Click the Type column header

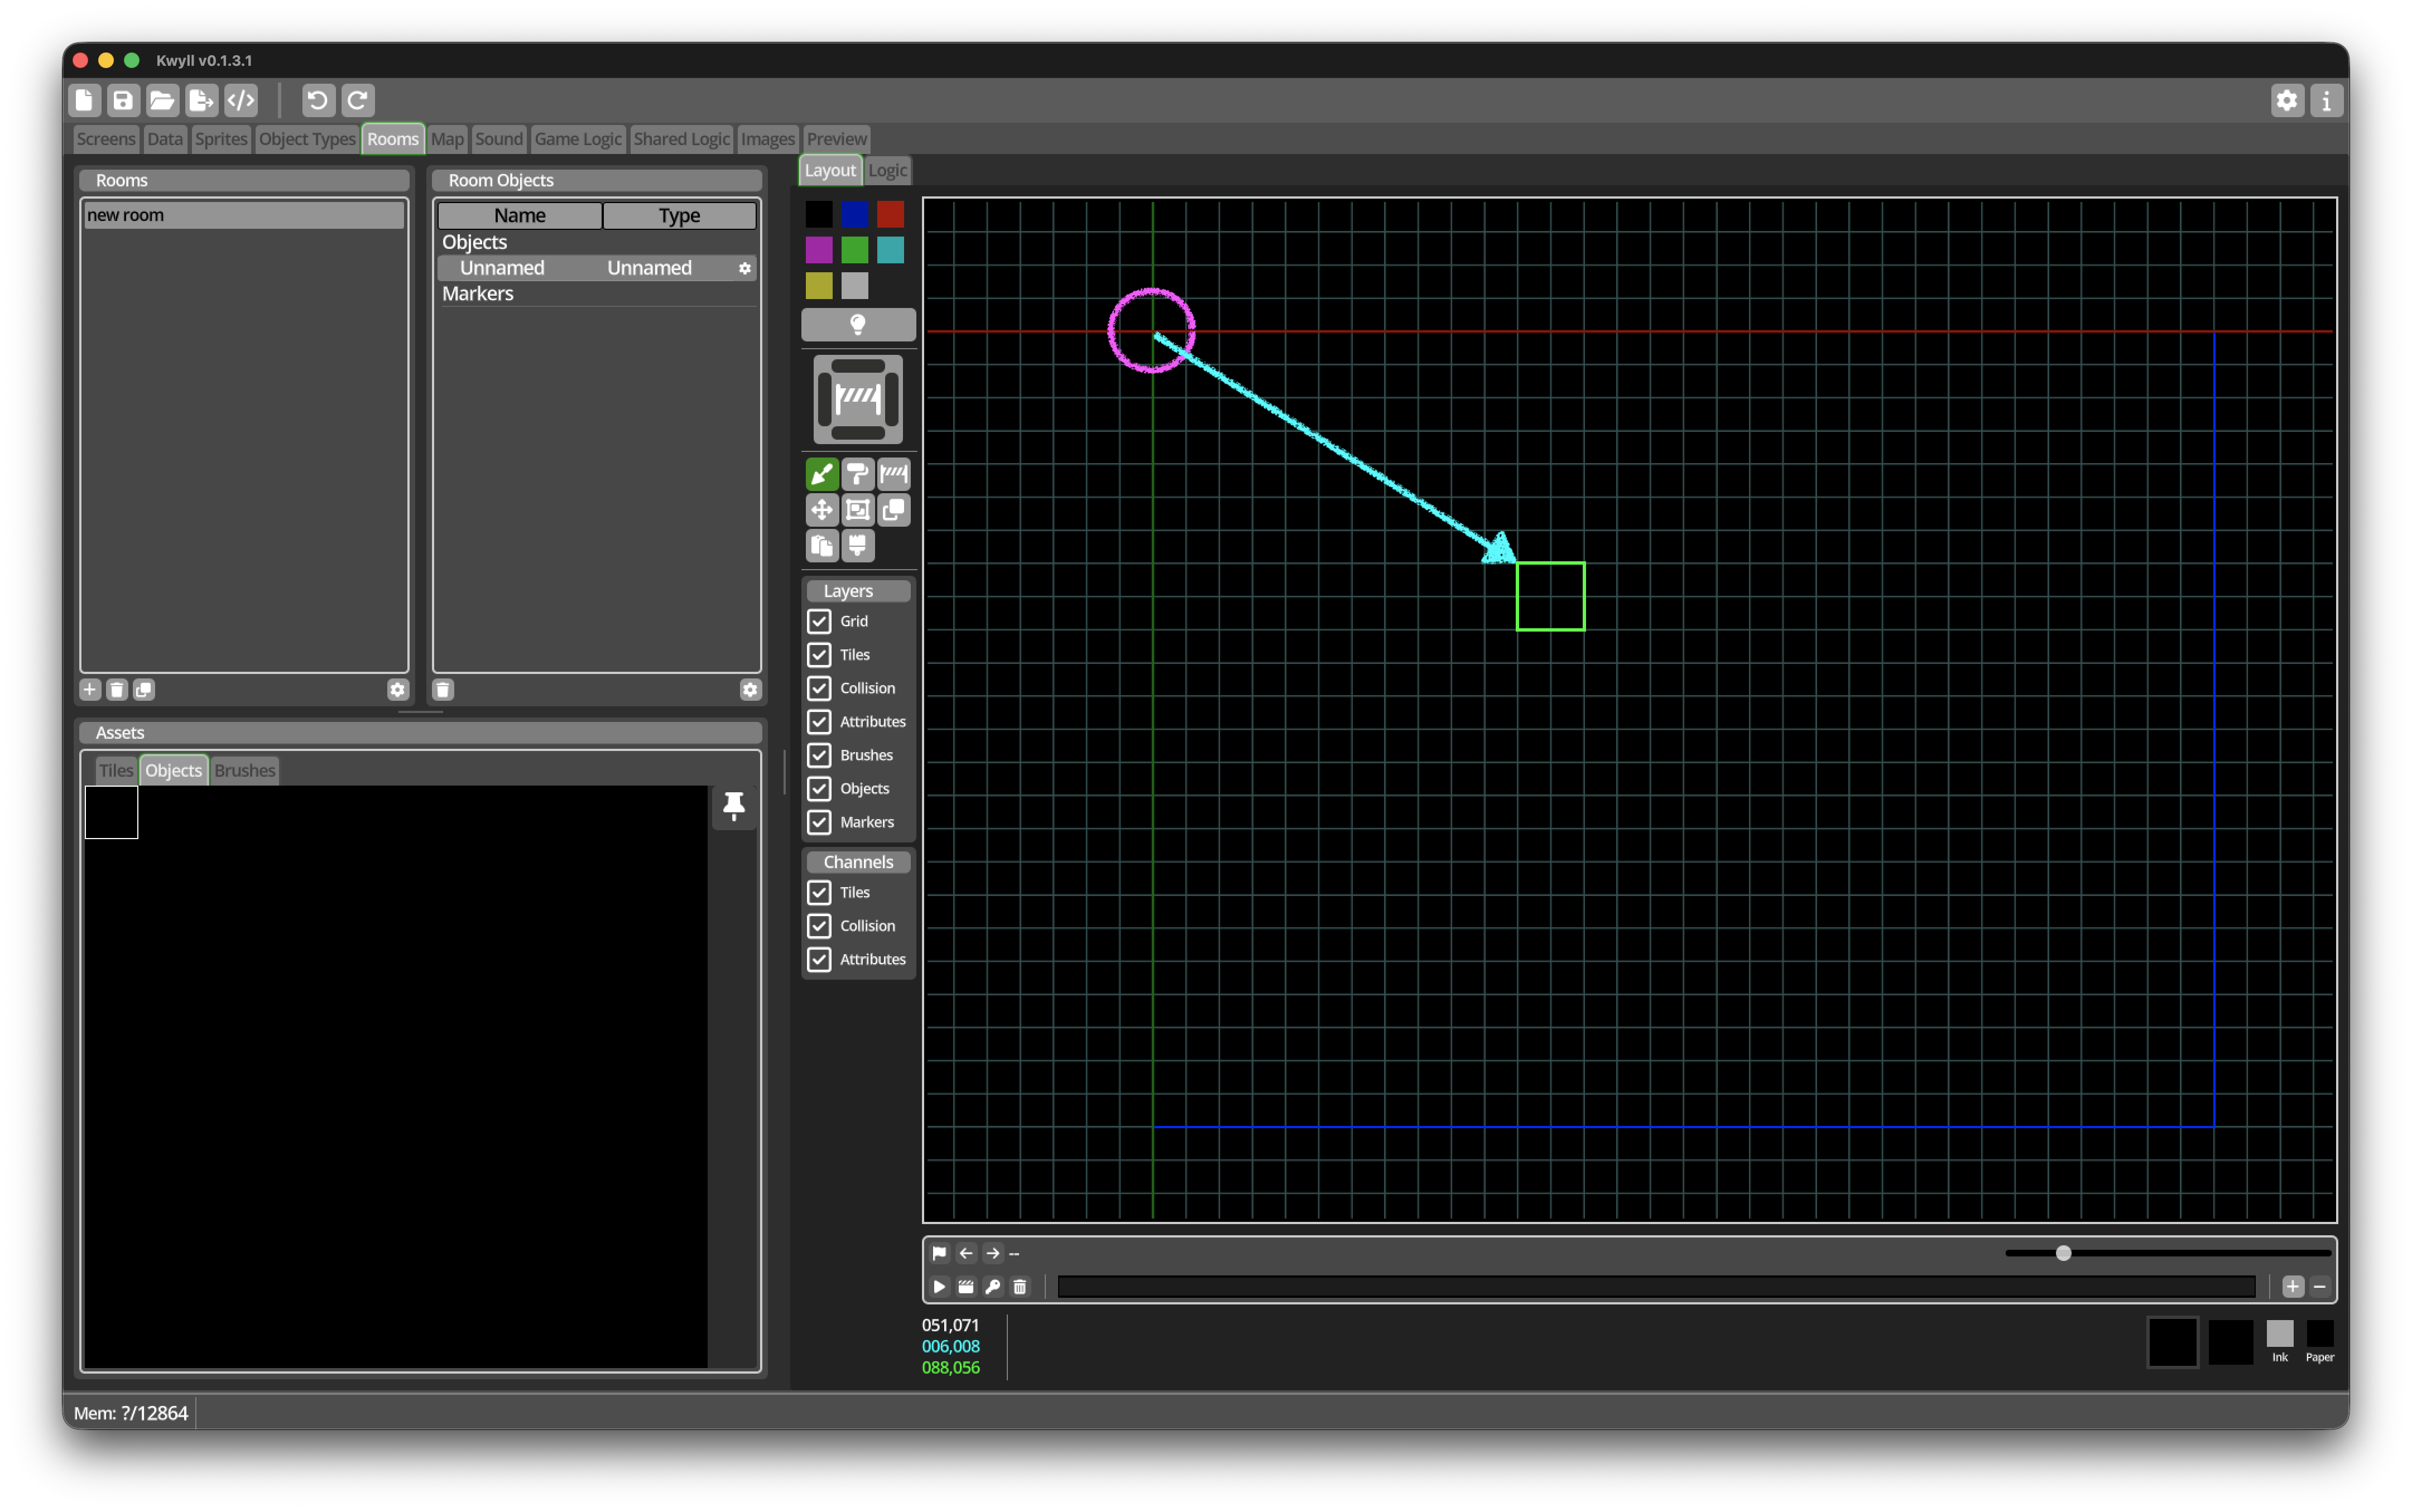point(679,215)
